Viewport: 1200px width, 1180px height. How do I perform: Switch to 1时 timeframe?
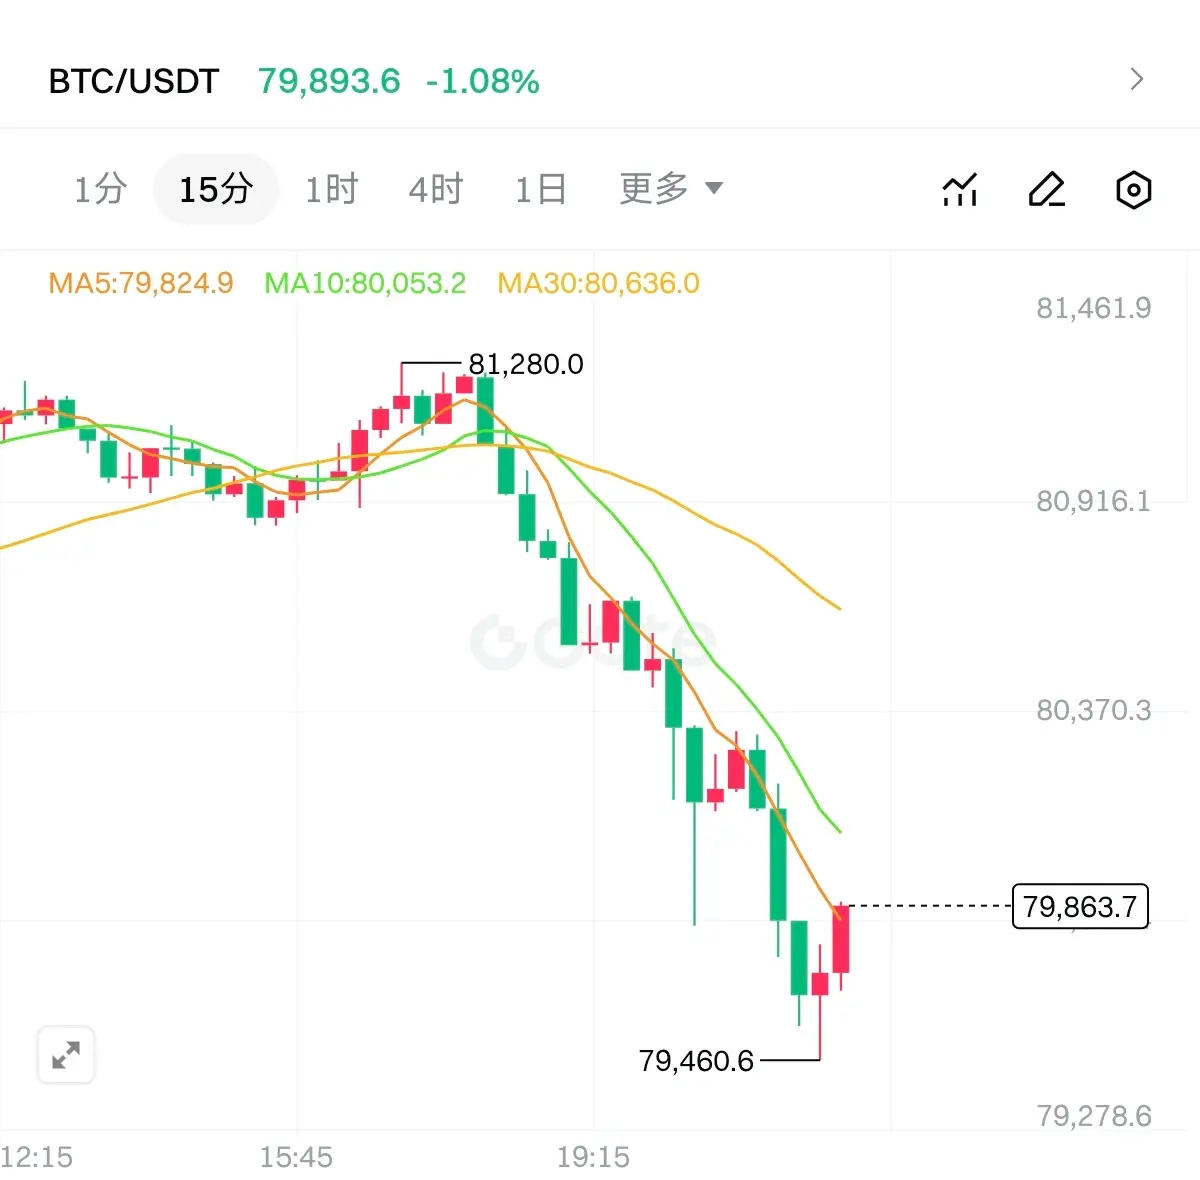[331, 188]
